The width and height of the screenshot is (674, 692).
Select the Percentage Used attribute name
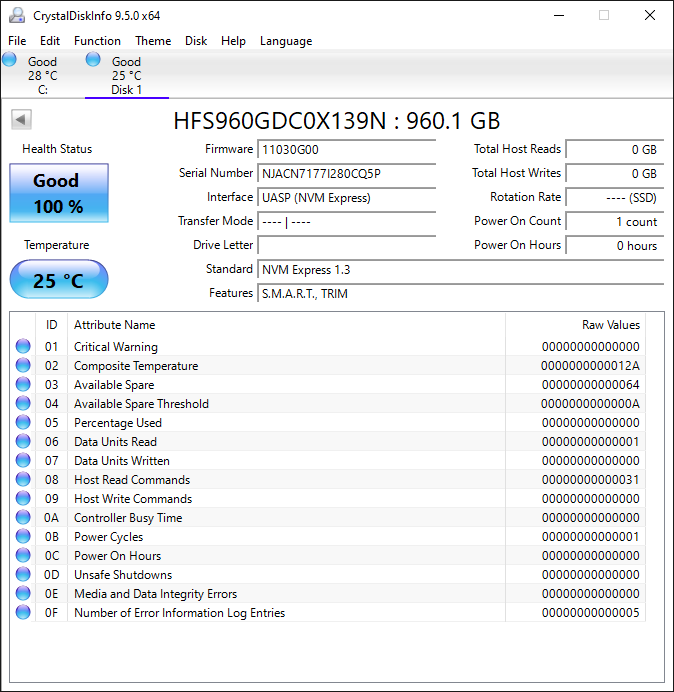tap(118, 423)
